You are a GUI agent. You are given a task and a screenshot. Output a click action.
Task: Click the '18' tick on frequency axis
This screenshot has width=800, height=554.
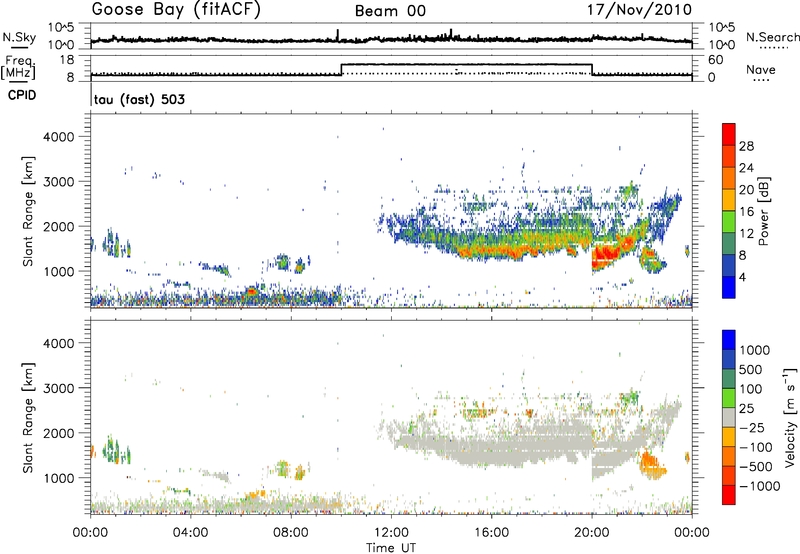(67, 60)
